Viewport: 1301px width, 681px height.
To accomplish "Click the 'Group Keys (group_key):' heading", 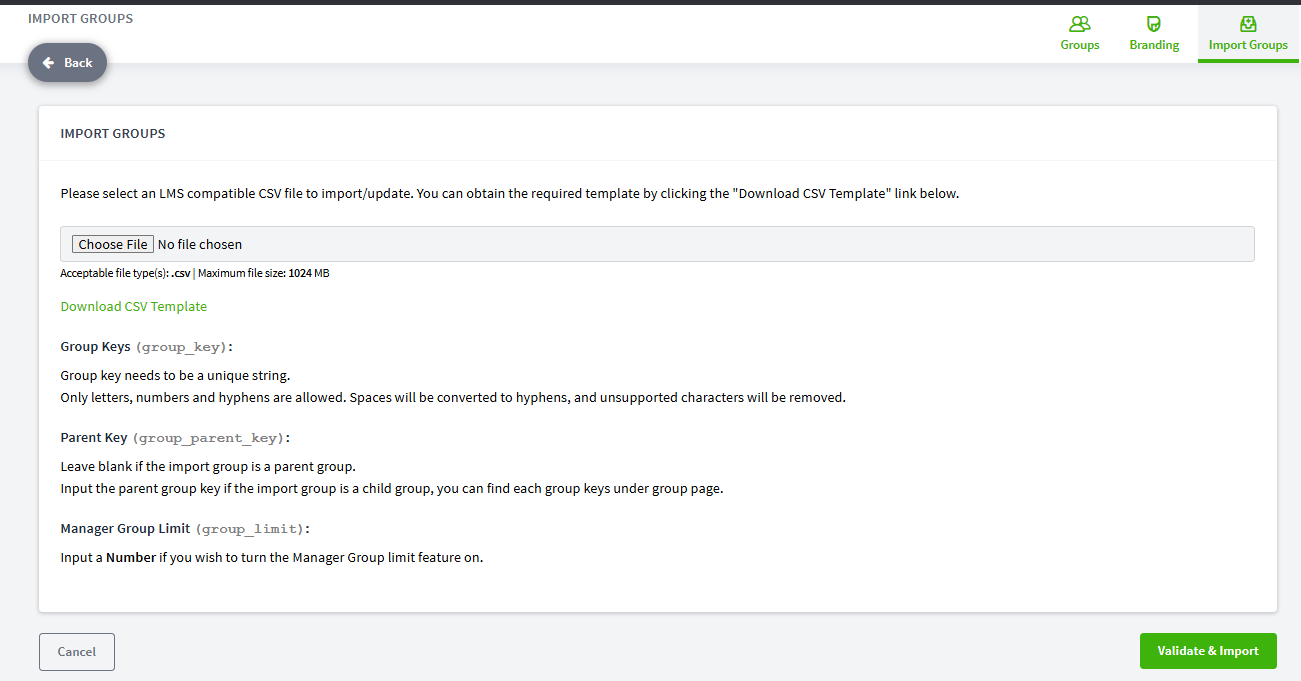I will pos(146,347).
